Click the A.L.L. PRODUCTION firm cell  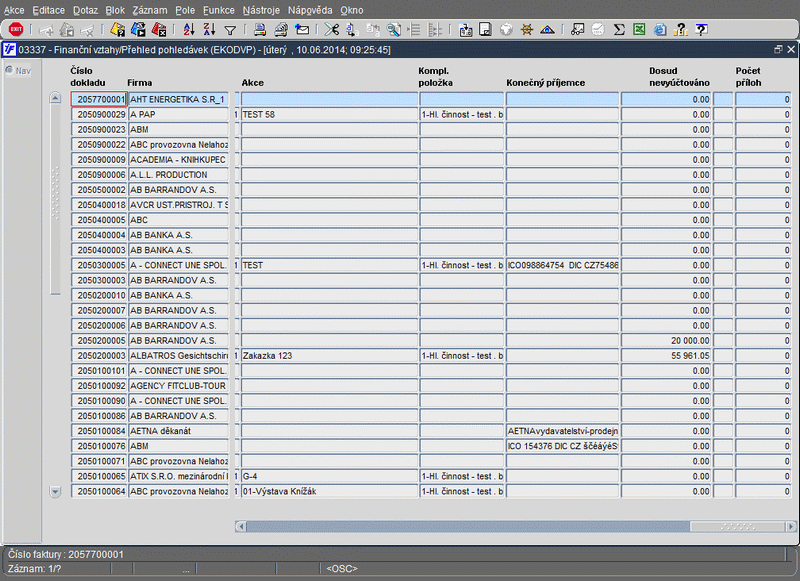tap(178, 175)
